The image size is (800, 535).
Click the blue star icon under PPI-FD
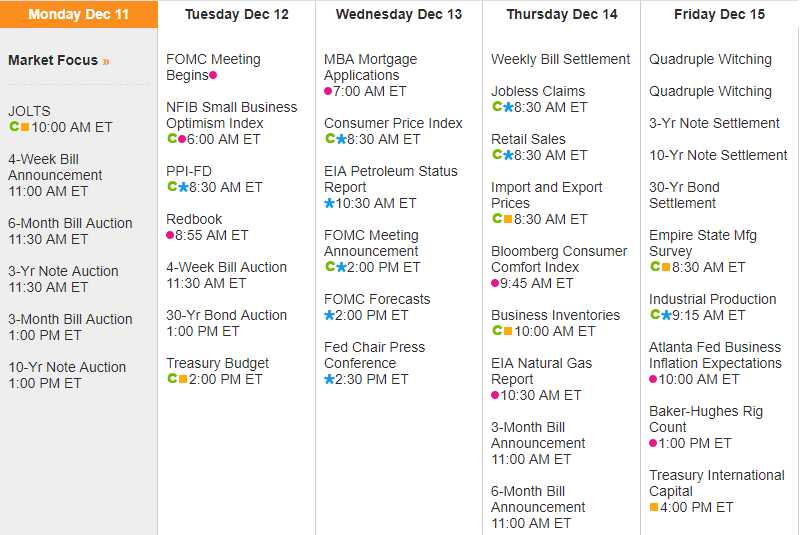click(183, 187)
